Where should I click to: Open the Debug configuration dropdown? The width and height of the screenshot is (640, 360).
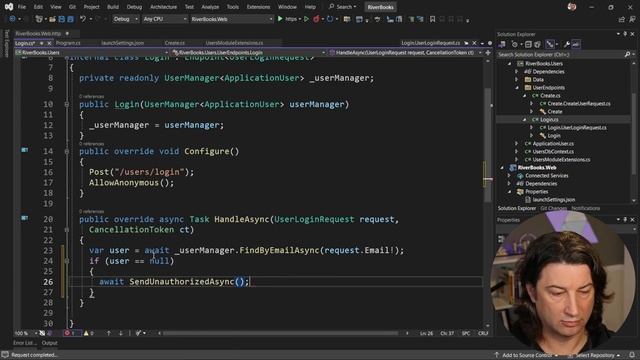(x=125, y=19)
